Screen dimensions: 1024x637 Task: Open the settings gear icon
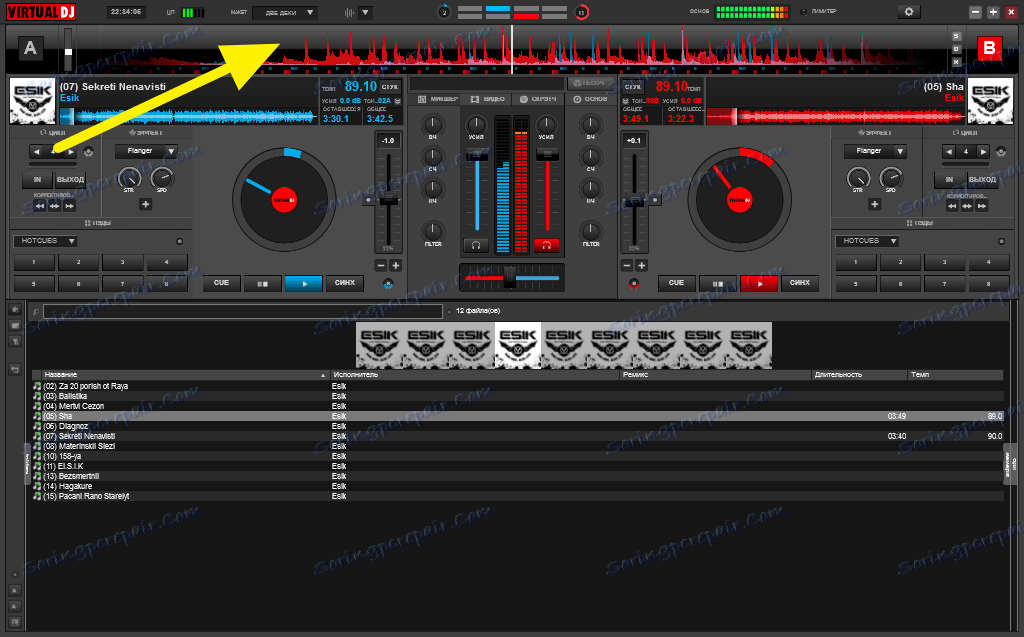pyautogui.click(x=908, y=12)
